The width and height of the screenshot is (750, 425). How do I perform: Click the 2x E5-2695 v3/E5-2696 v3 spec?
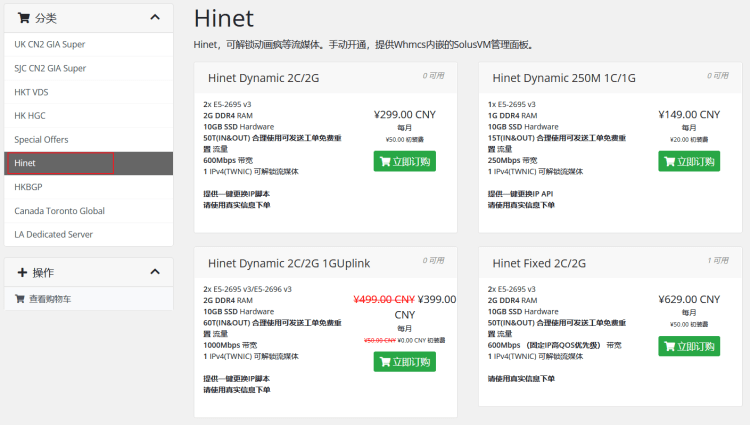coord(247,289)
